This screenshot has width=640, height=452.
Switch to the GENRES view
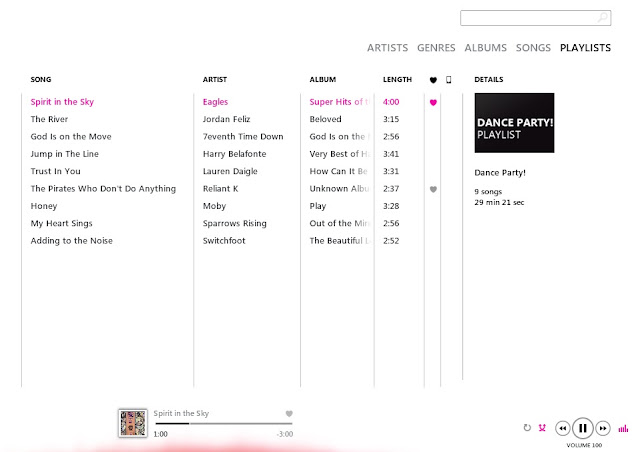(436, 48)
